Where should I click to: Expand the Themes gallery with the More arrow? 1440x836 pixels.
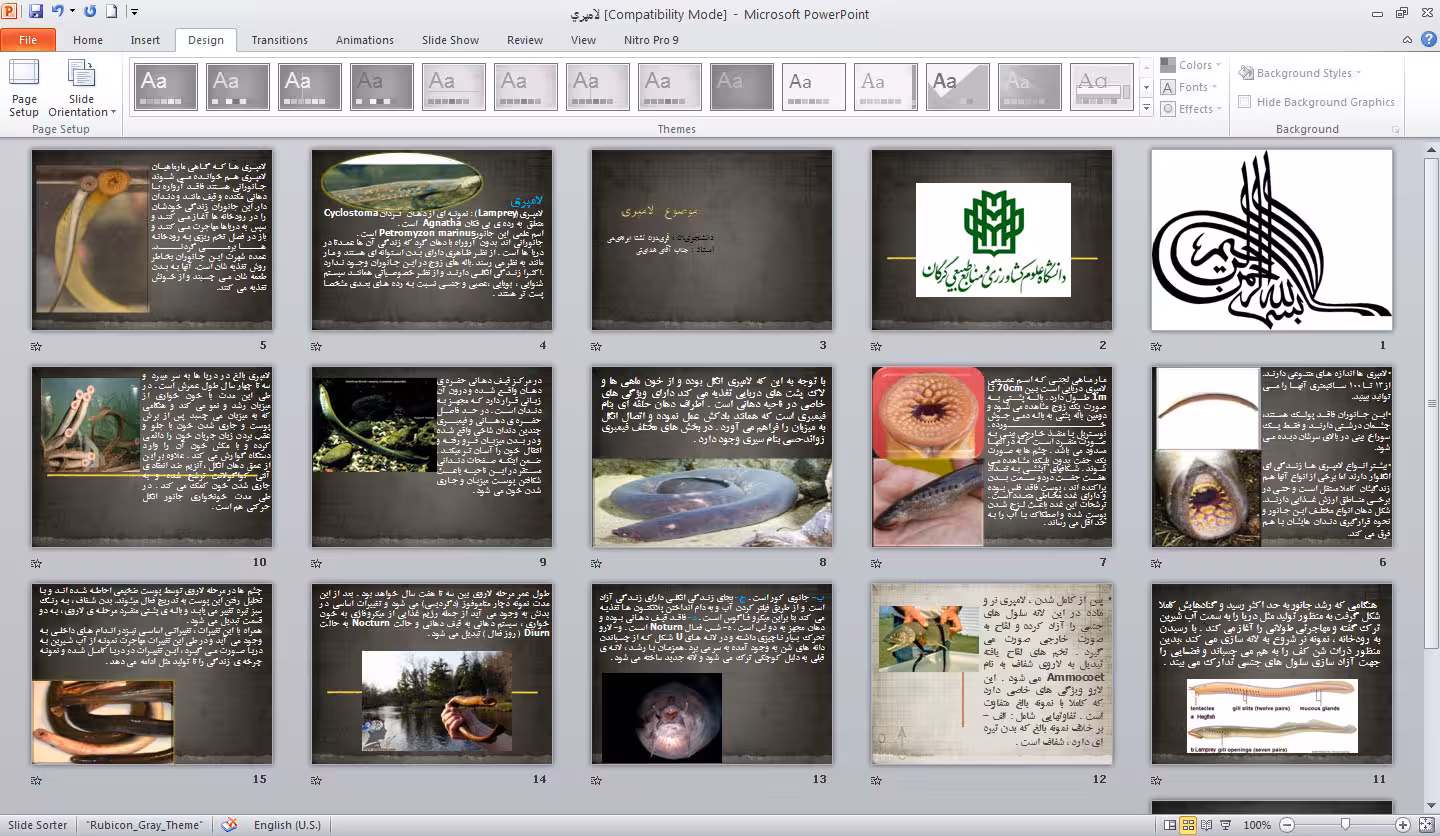1146,108
